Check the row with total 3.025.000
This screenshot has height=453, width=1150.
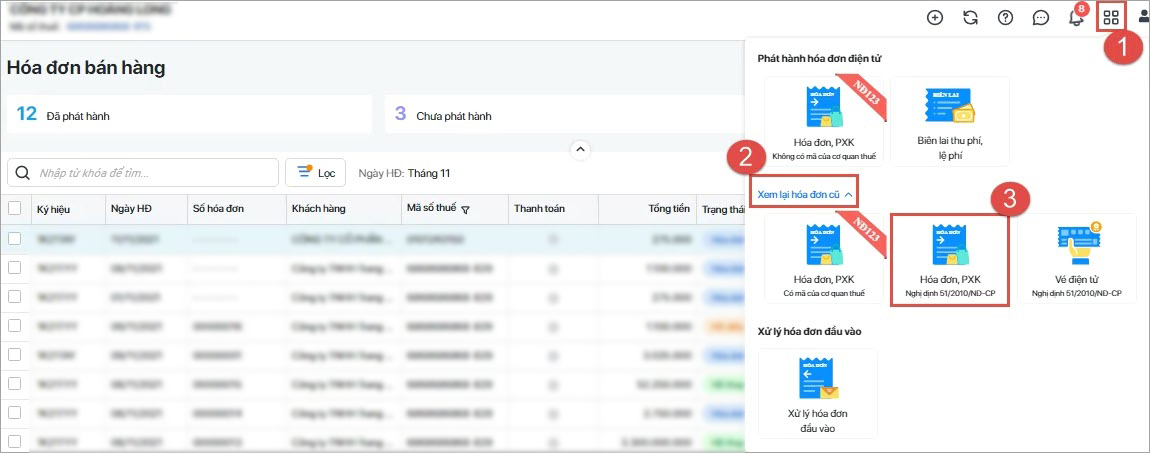click(x=15, y=354)
